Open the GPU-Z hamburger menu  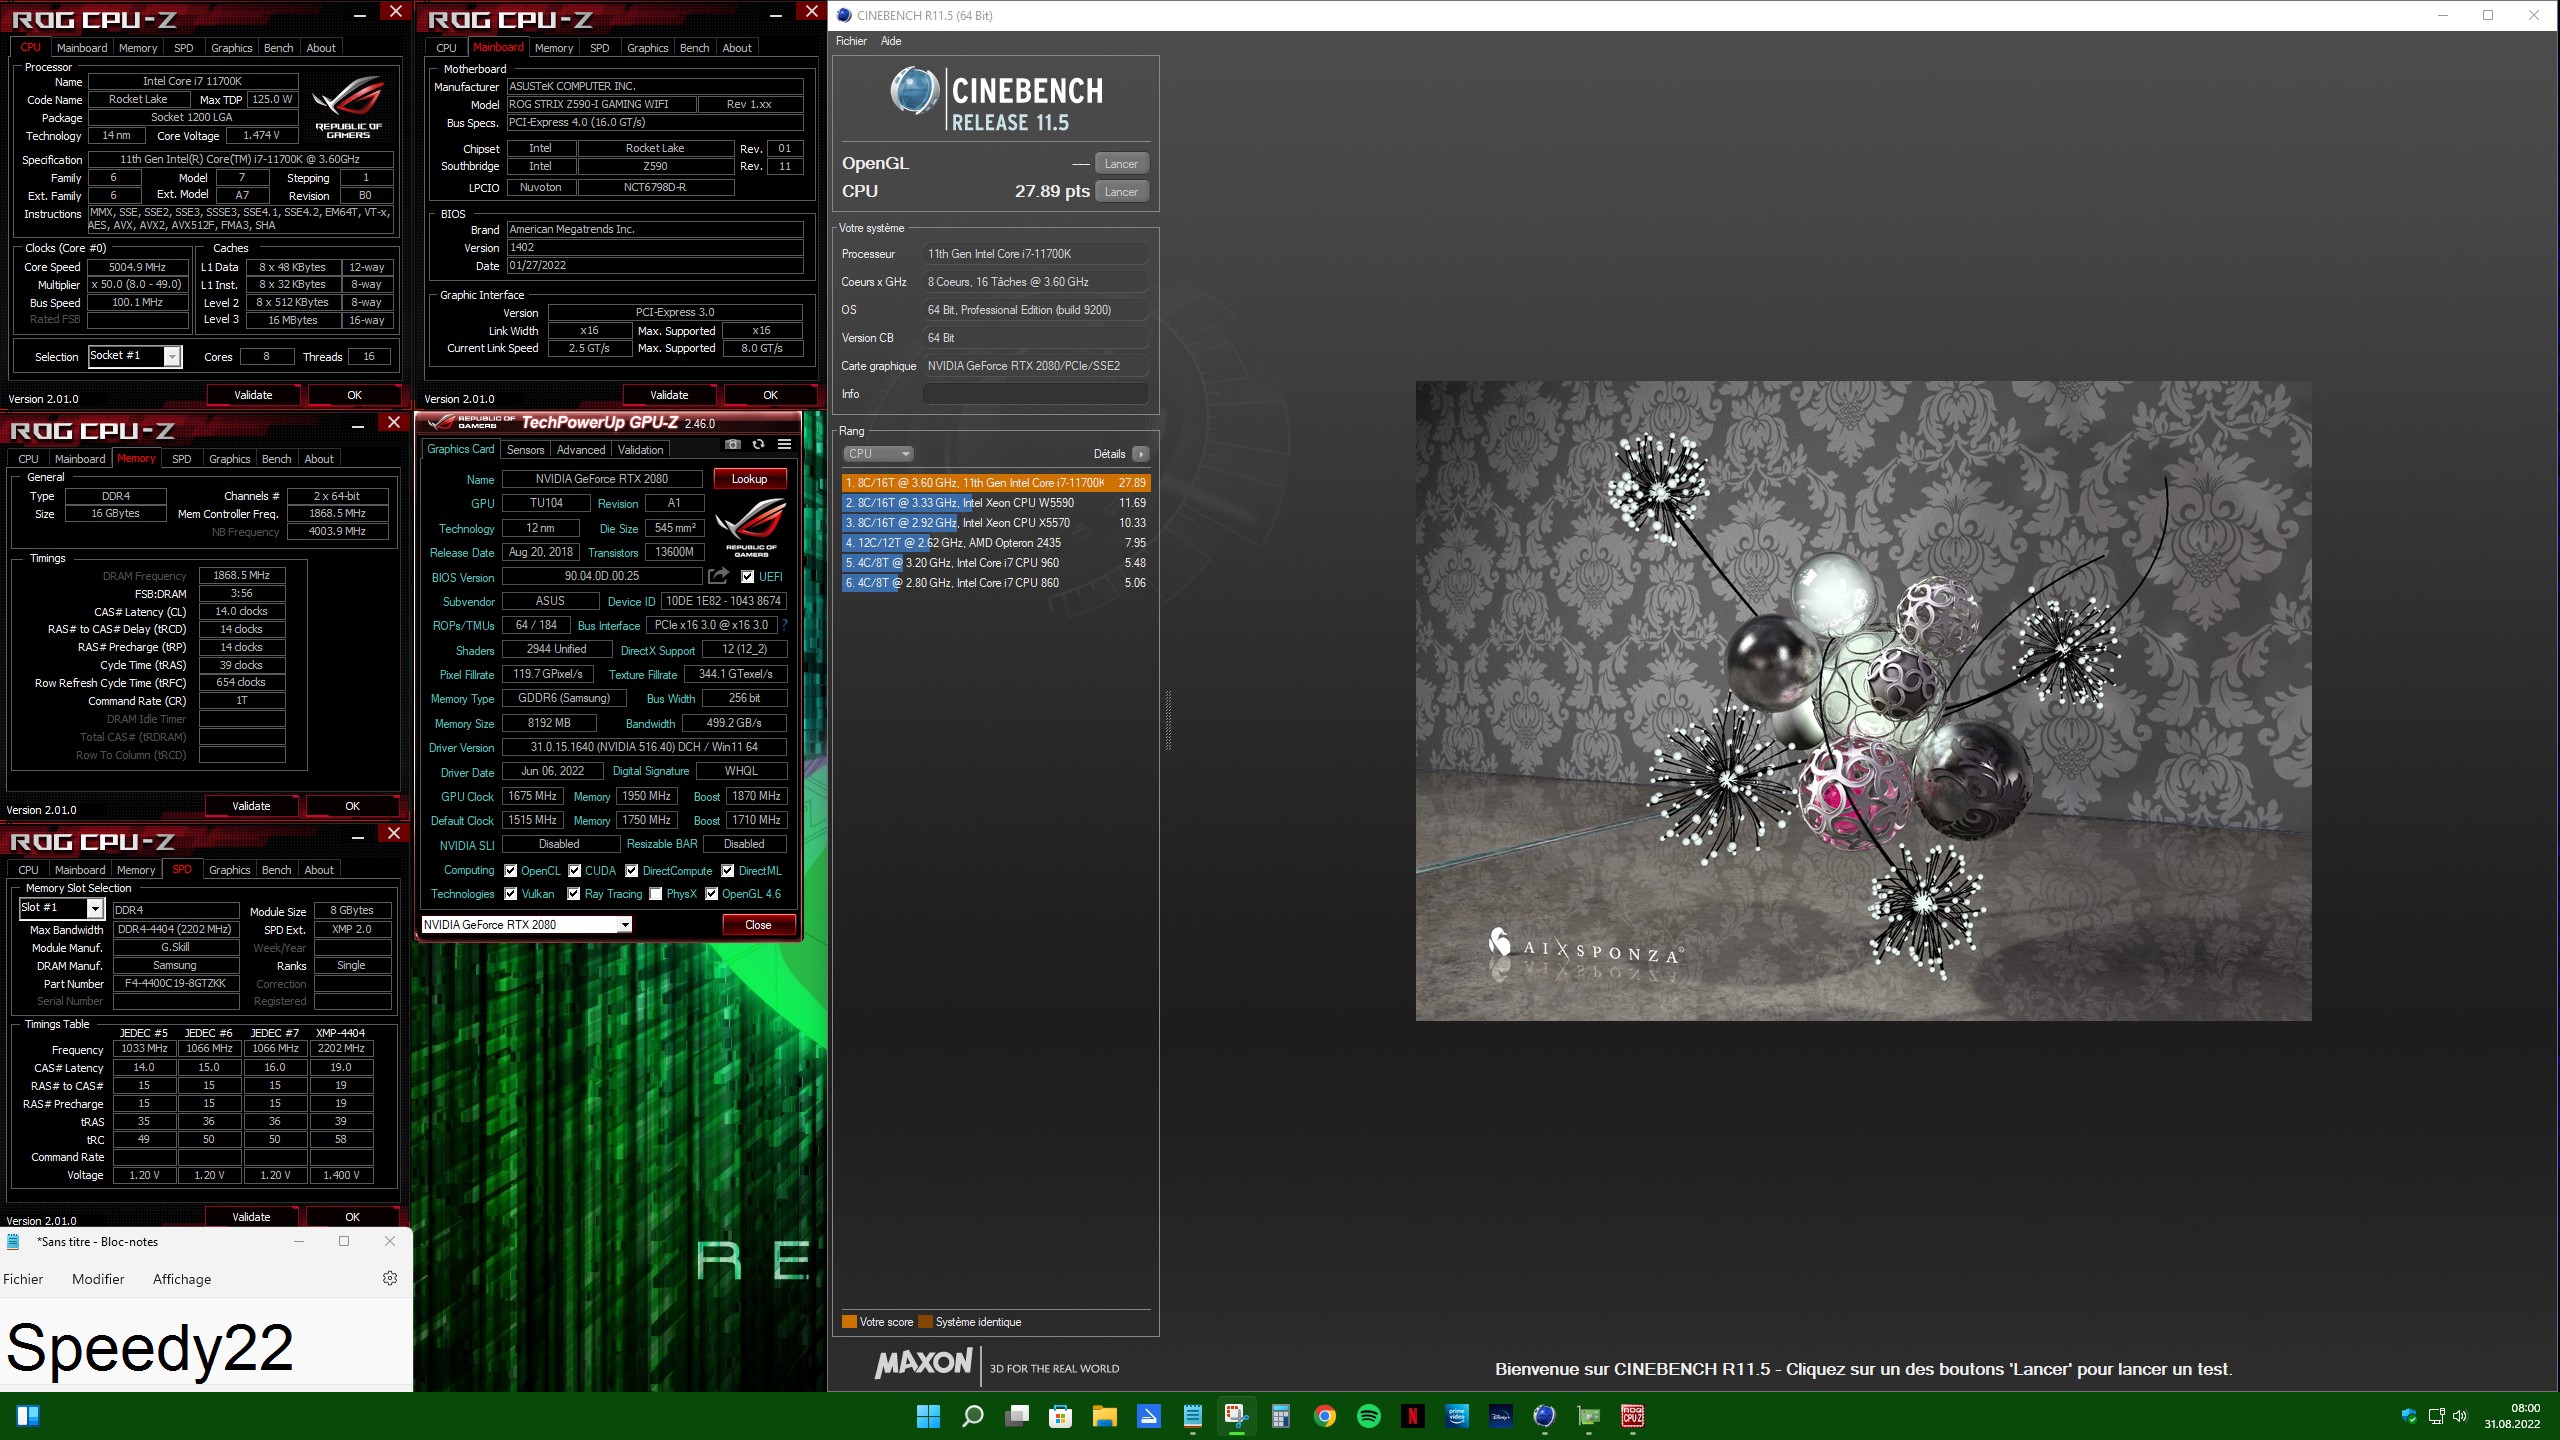[785, 444]
